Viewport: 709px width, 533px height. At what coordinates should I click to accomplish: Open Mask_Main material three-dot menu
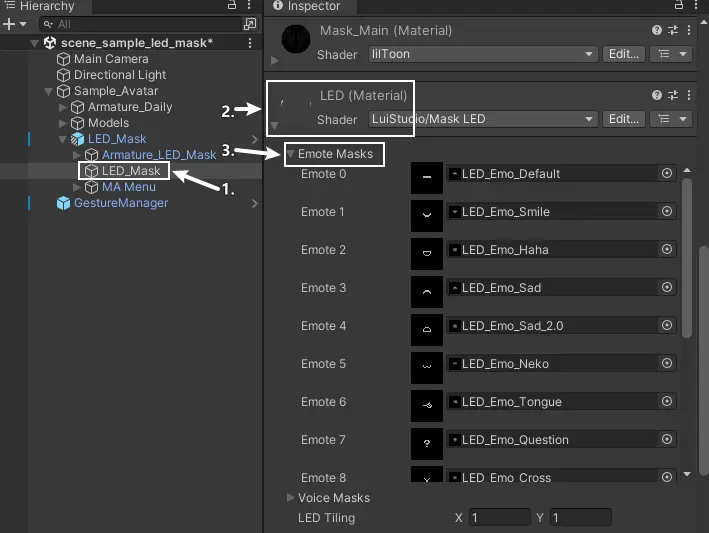click(689, 30)
